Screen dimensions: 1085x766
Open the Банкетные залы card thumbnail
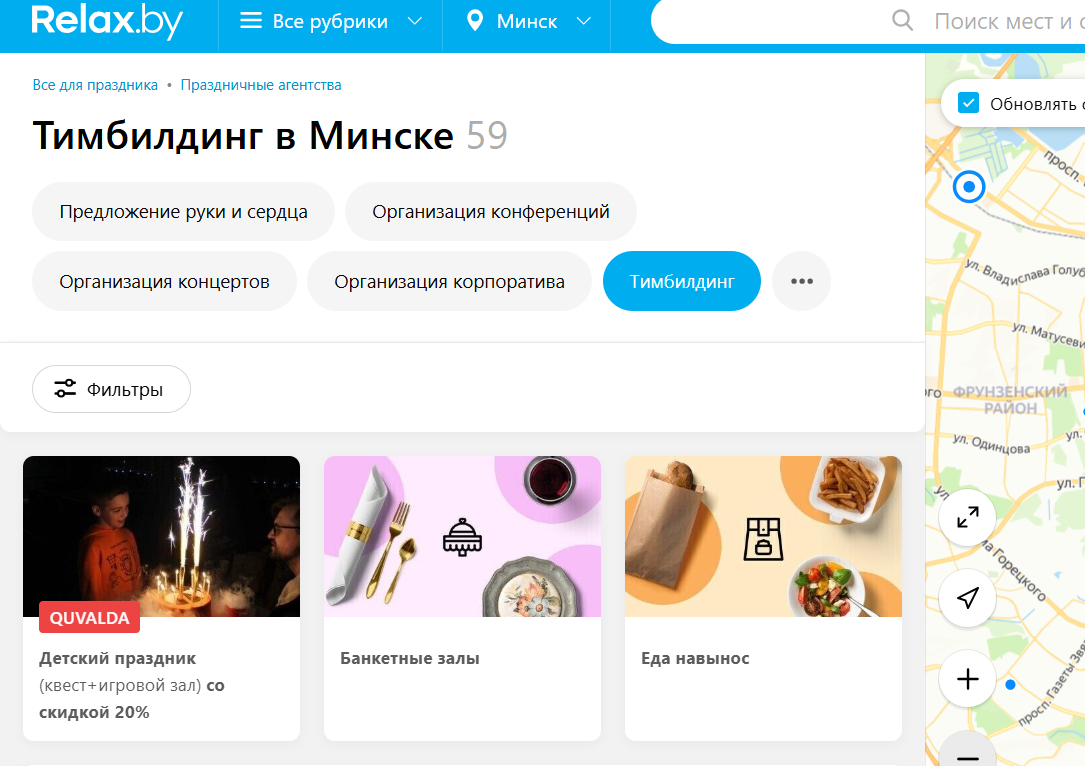462,536
